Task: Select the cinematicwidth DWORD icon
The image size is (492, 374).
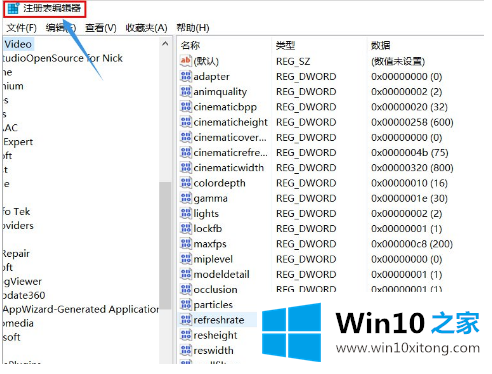Action: pos(186,167)
